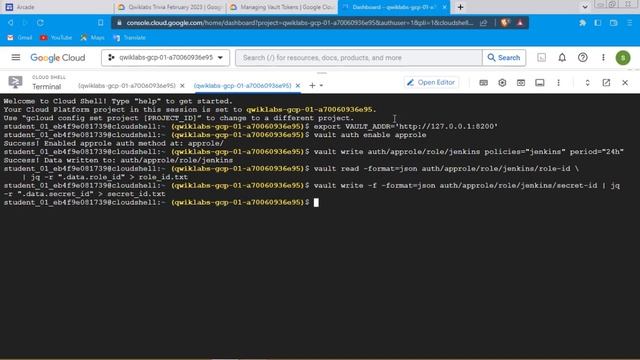
Task: Go back in browser history
Action: 11,23
